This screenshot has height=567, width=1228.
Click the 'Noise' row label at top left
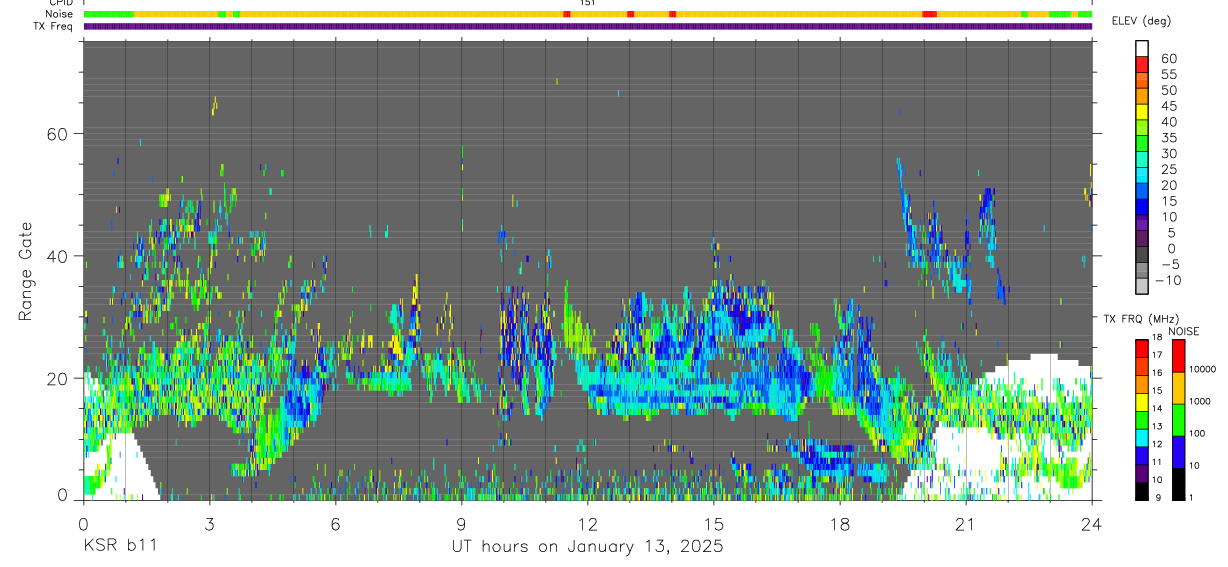click(x=61, y=14)
